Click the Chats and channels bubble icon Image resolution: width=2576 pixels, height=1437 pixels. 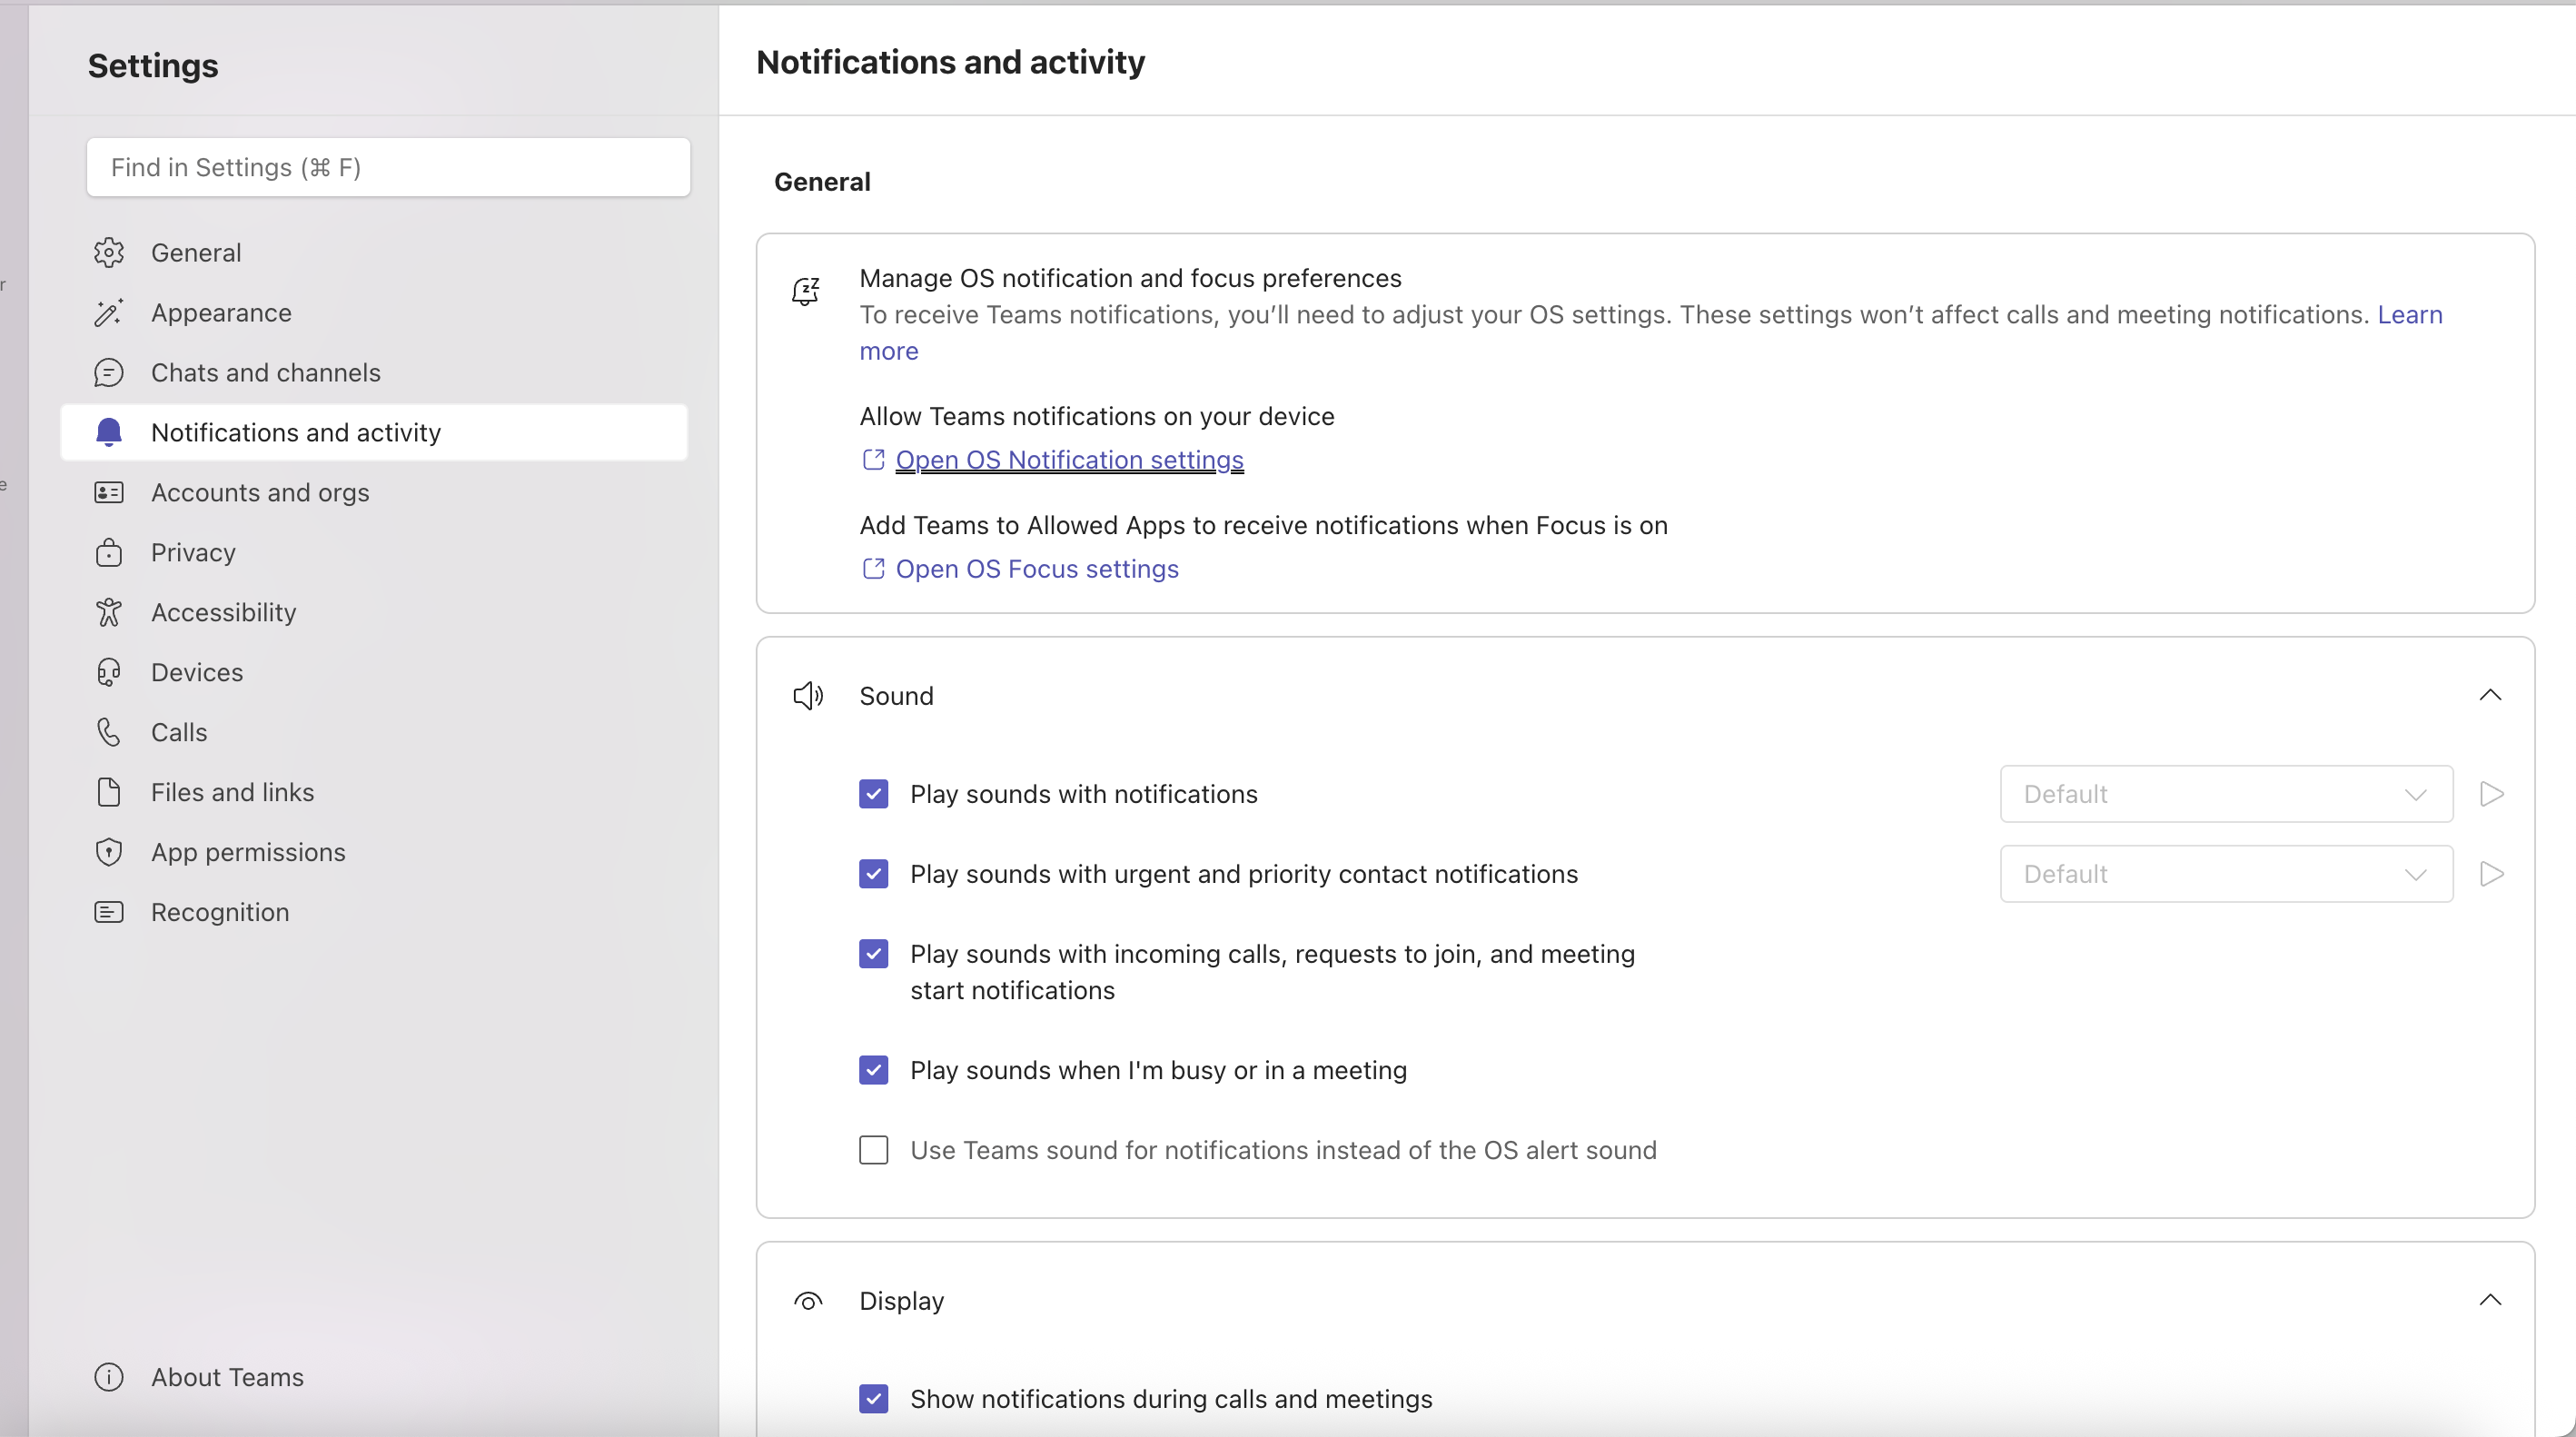click(x=108, y=373)
